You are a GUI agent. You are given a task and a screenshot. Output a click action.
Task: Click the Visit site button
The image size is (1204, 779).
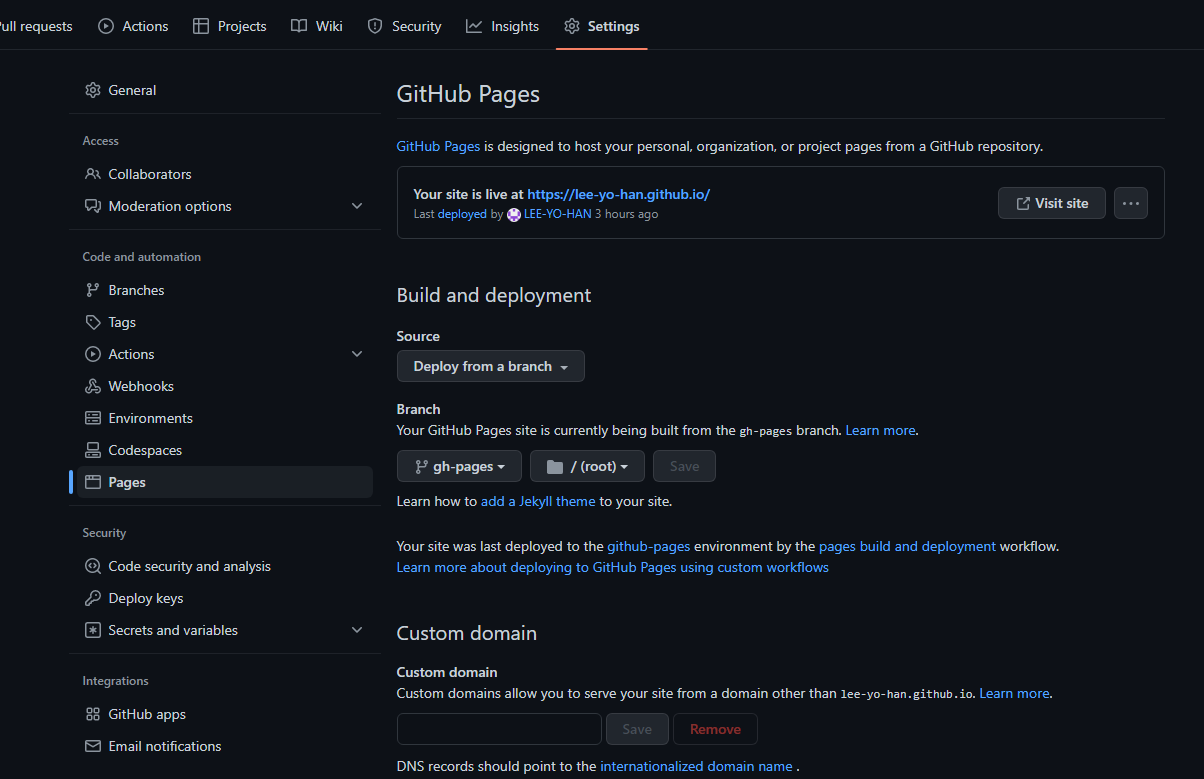click(x=1051, y=203)
